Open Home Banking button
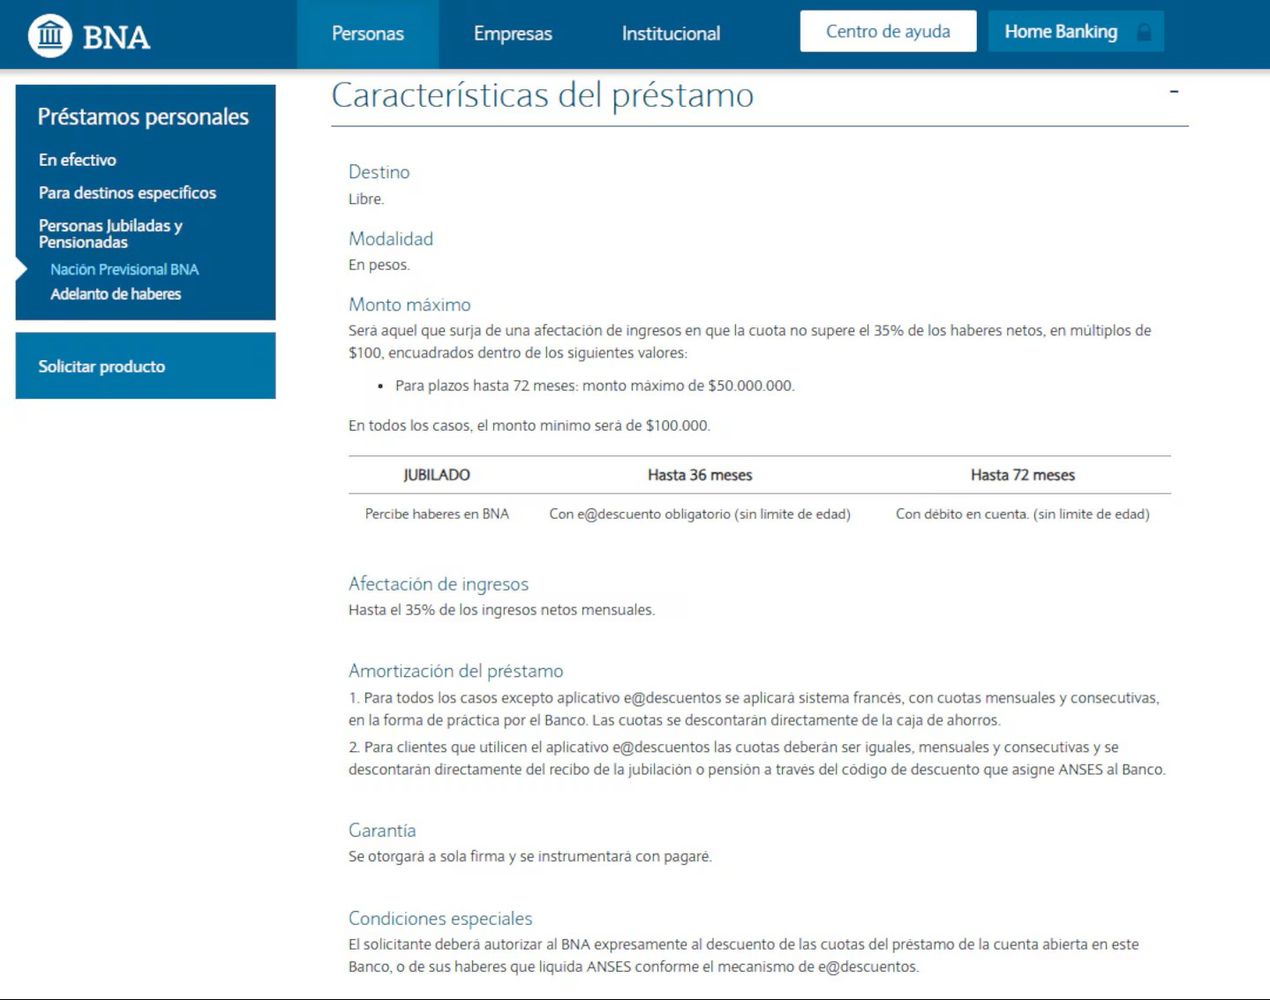Viewport: 1270px width, 1000px height. coord(1076,31)
